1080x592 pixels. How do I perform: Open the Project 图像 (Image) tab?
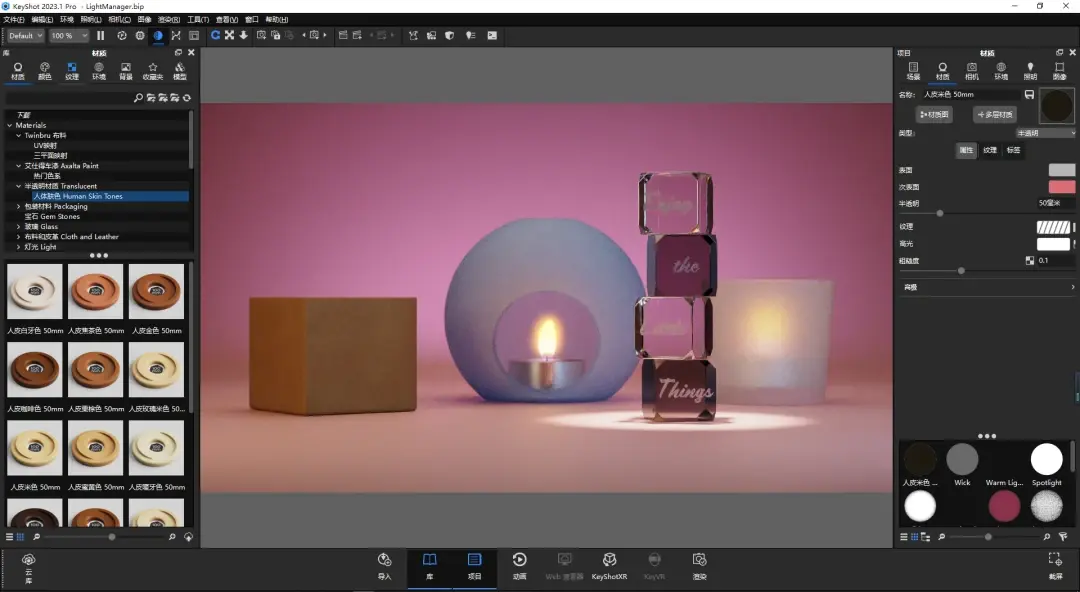tap(1059, 70)
